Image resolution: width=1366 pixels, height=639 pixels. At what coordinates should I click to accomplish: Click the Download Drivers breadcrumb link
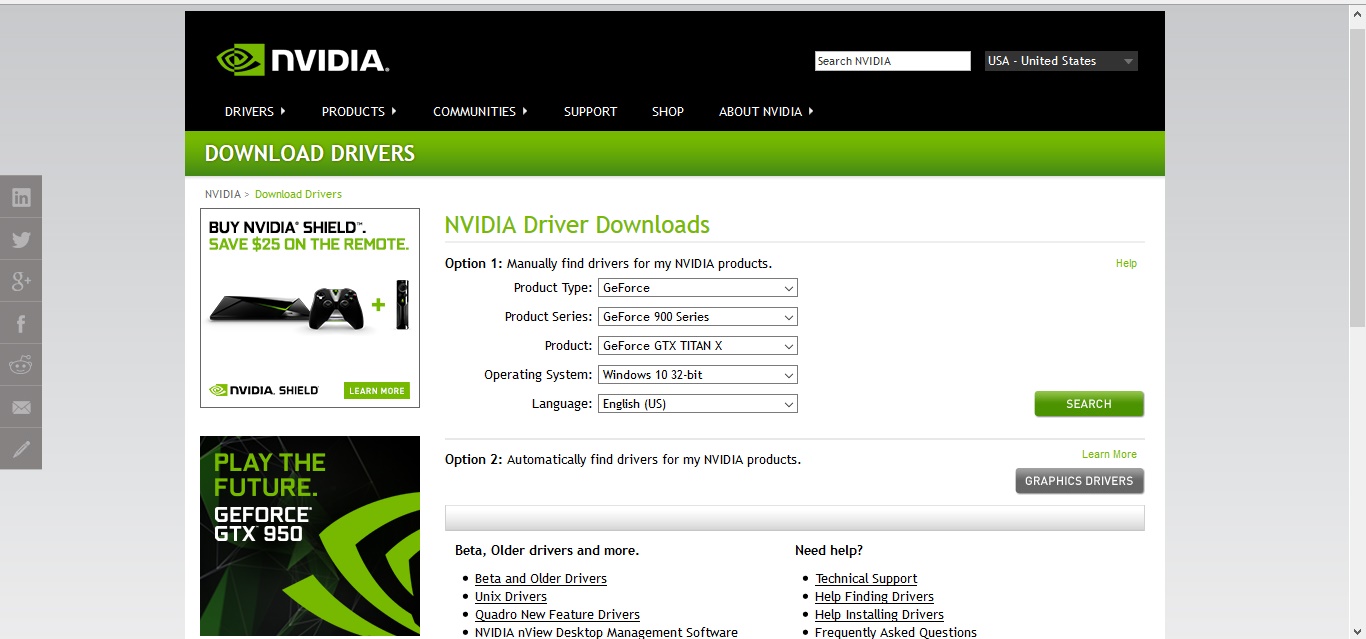(298, 194)
